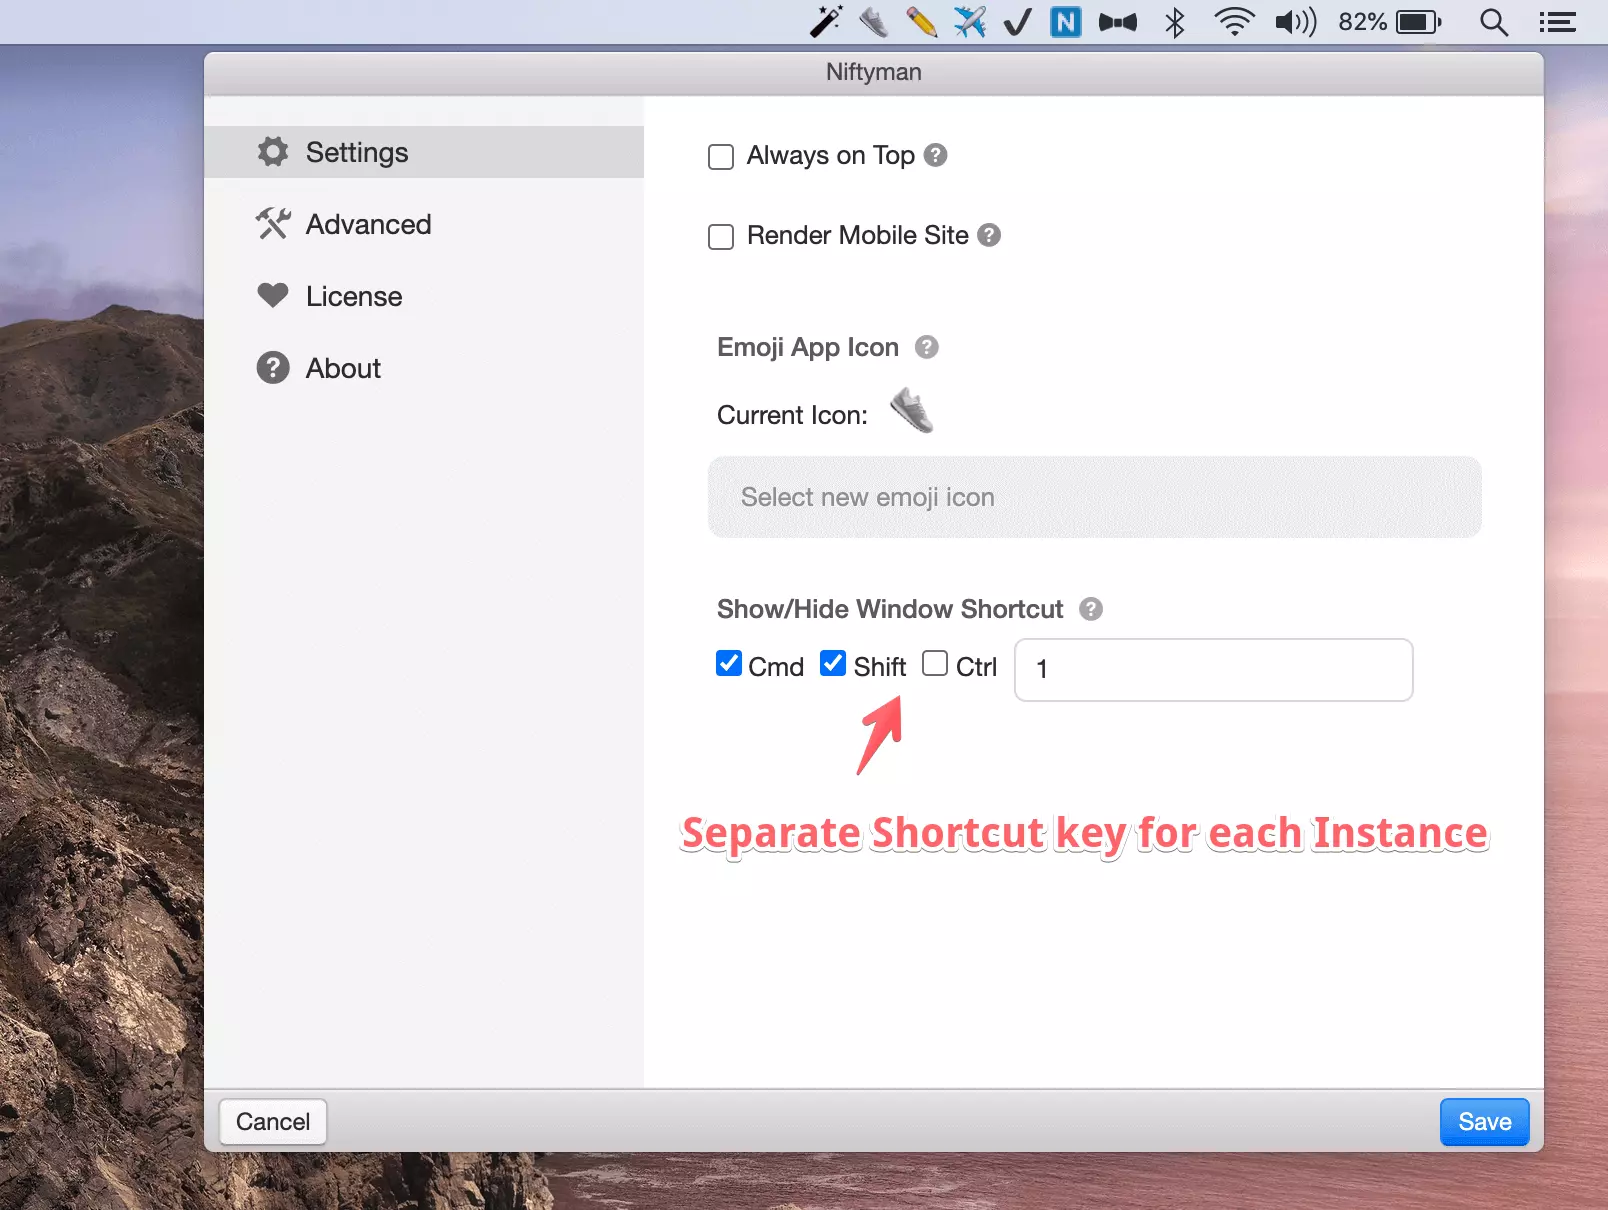Cancel the settings changes
This screenshot has width=1608, height=1210.
click(x=272, y=1121)
